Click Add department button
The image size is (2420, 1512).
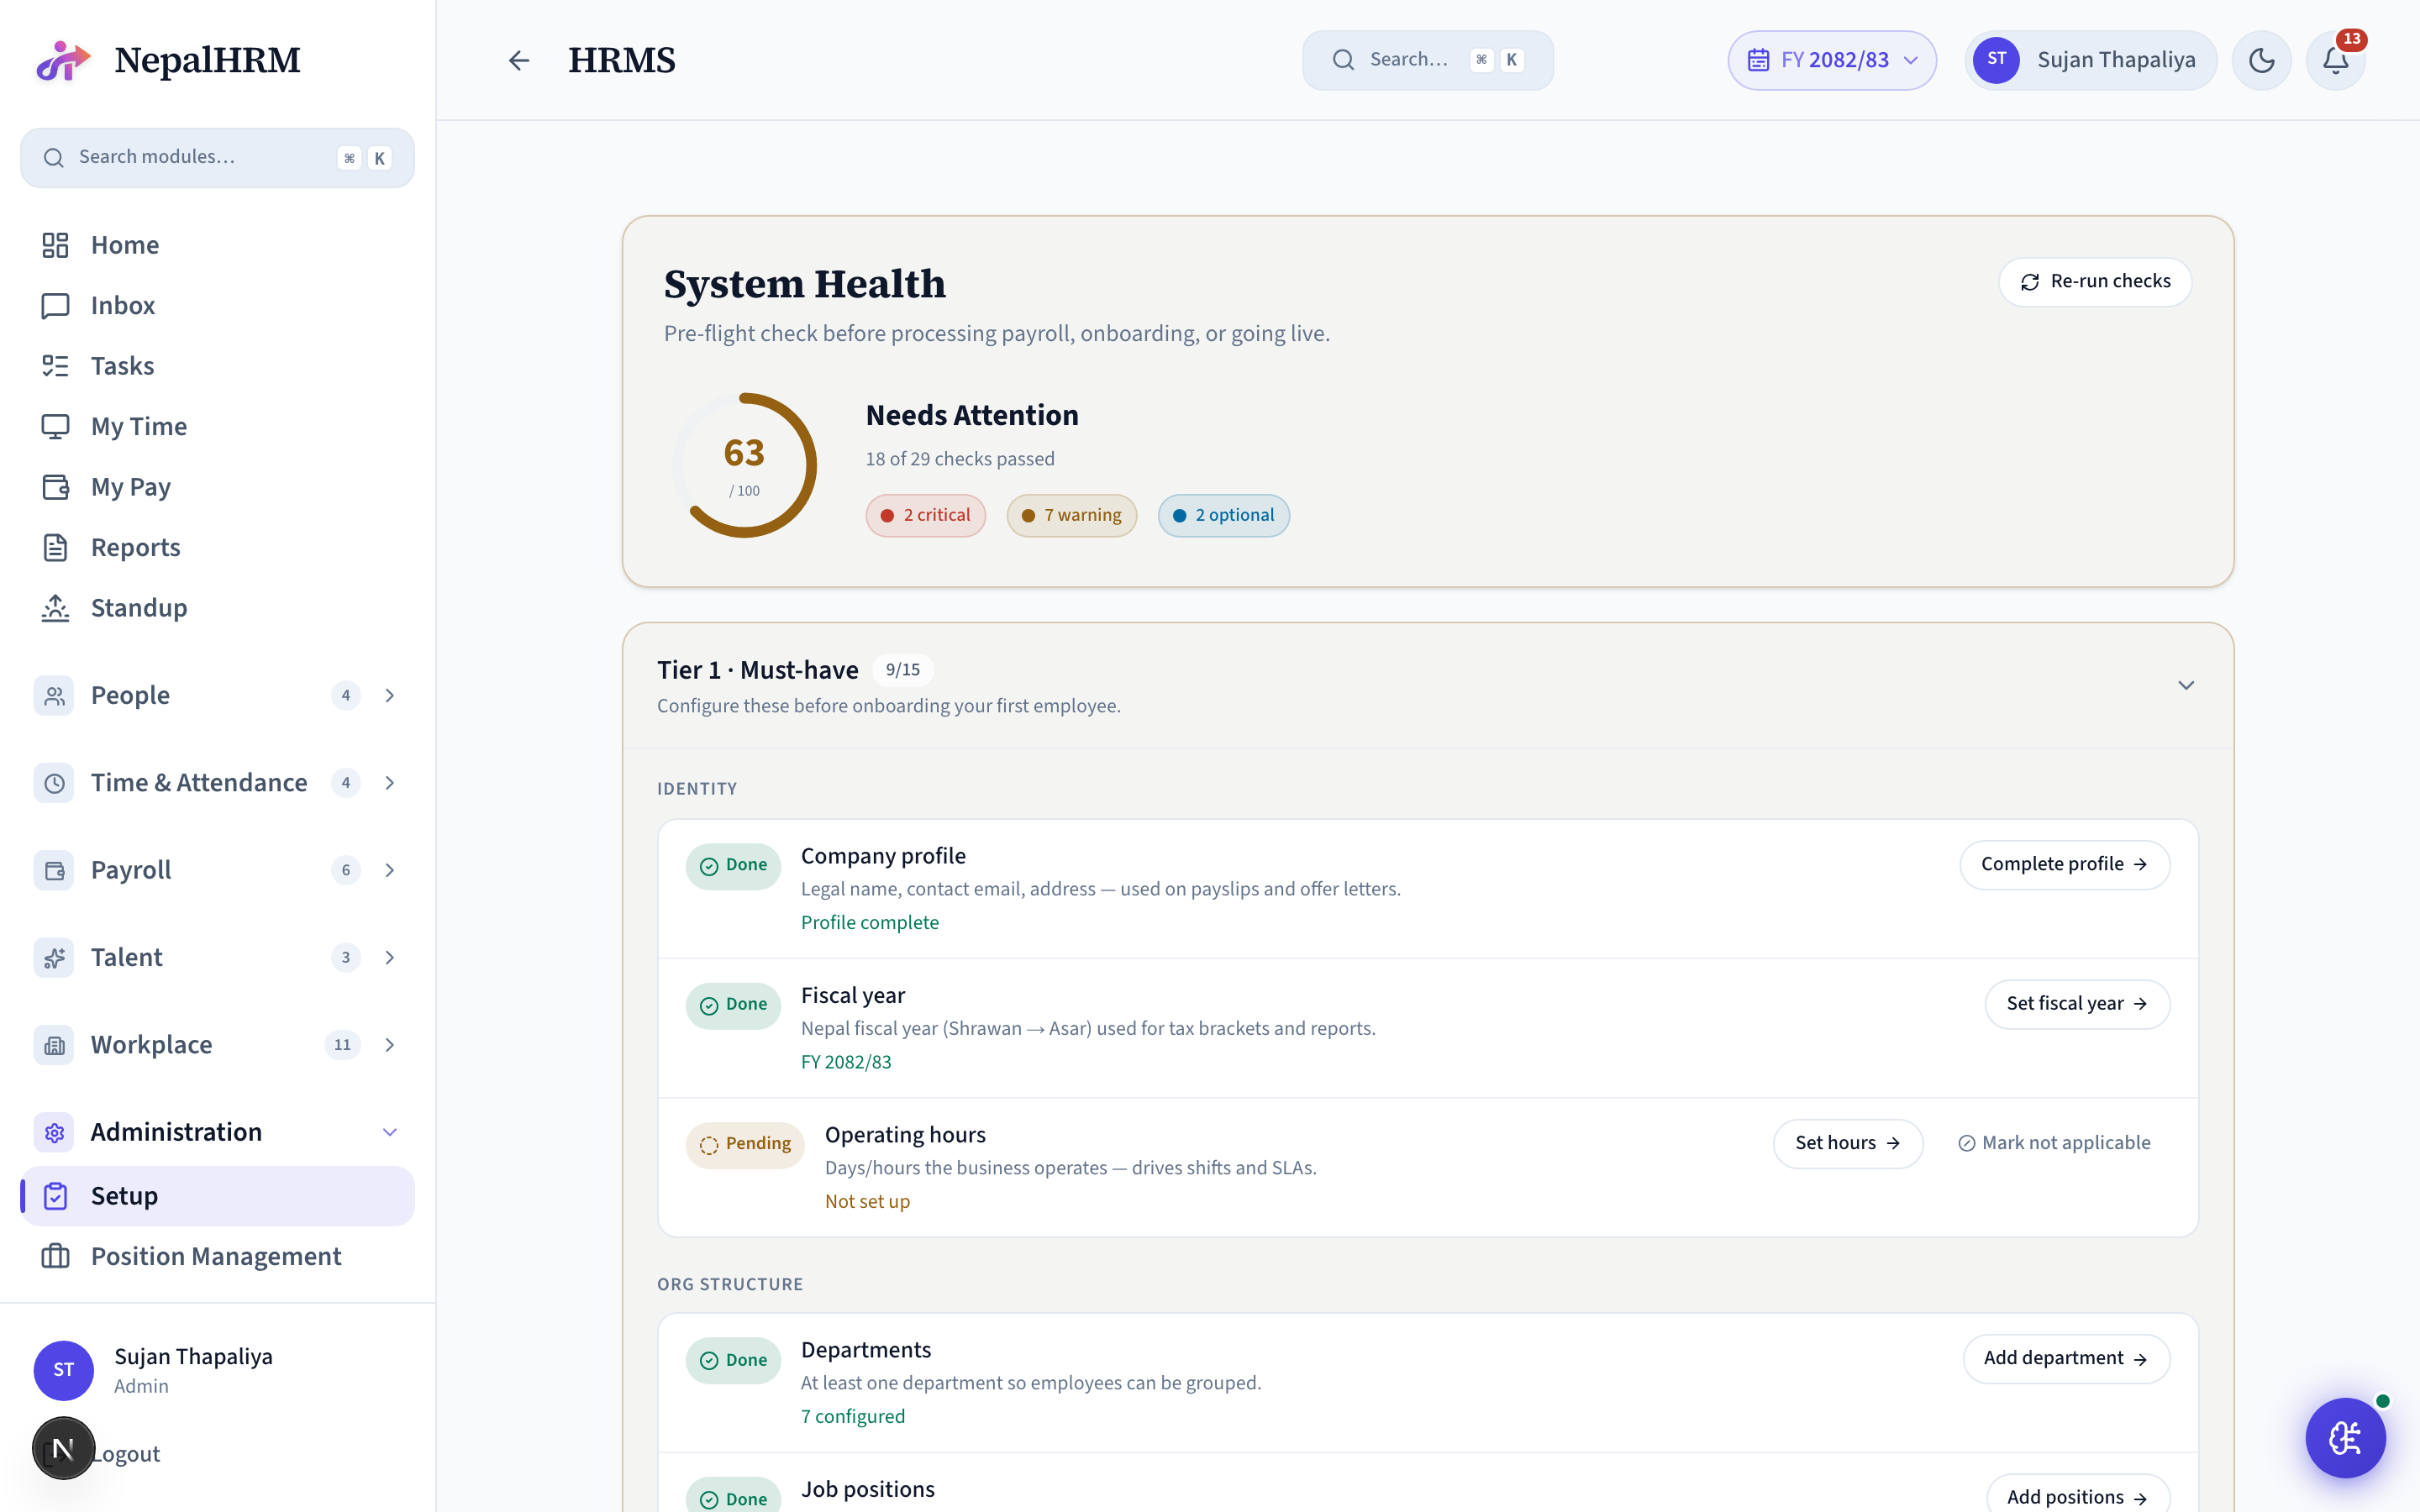pos(2066,1358)
